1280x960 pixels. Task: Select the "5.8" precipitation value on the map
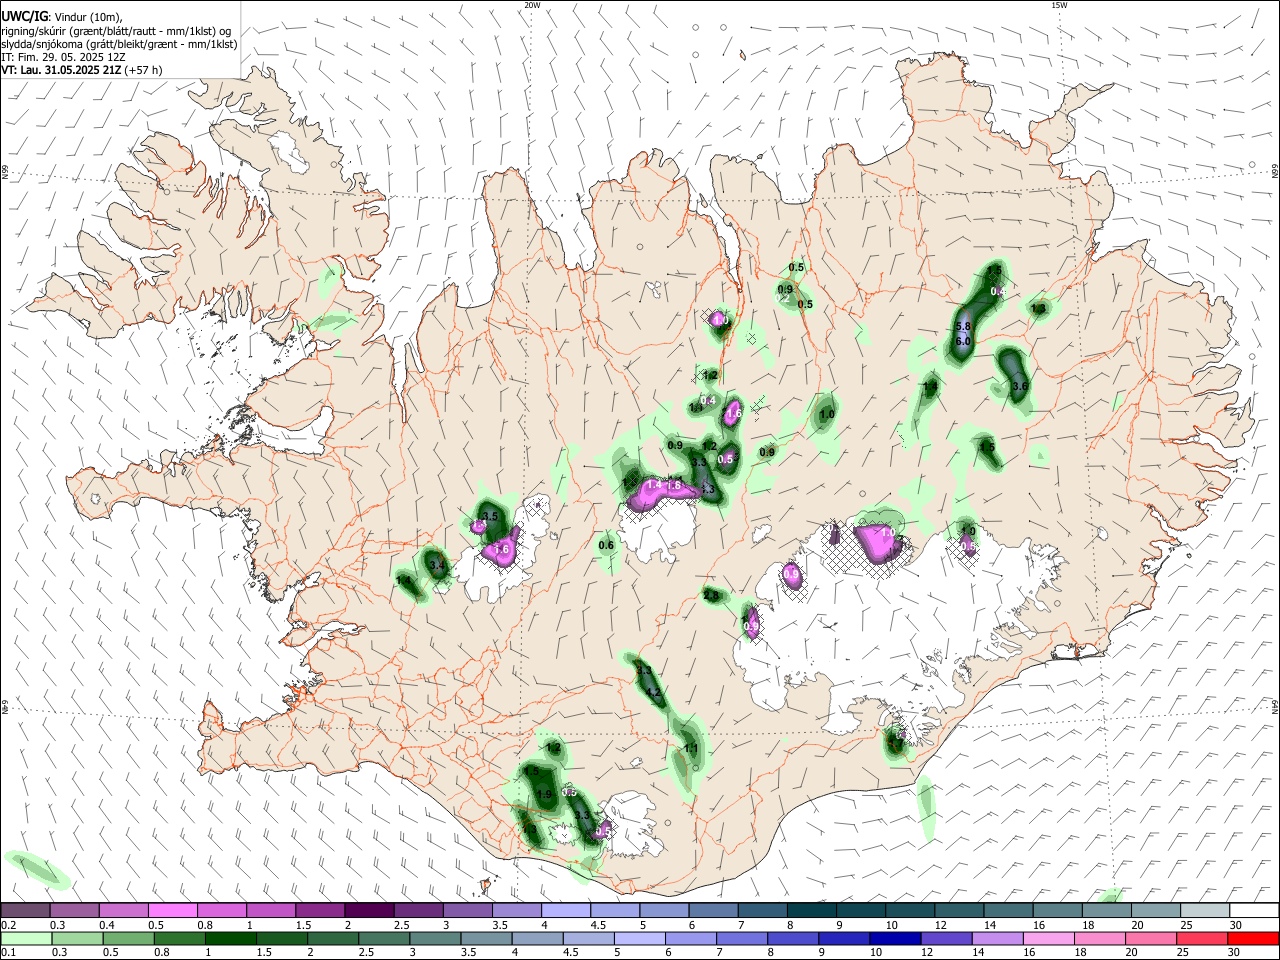pyautogui.click(x=964, y=327)
